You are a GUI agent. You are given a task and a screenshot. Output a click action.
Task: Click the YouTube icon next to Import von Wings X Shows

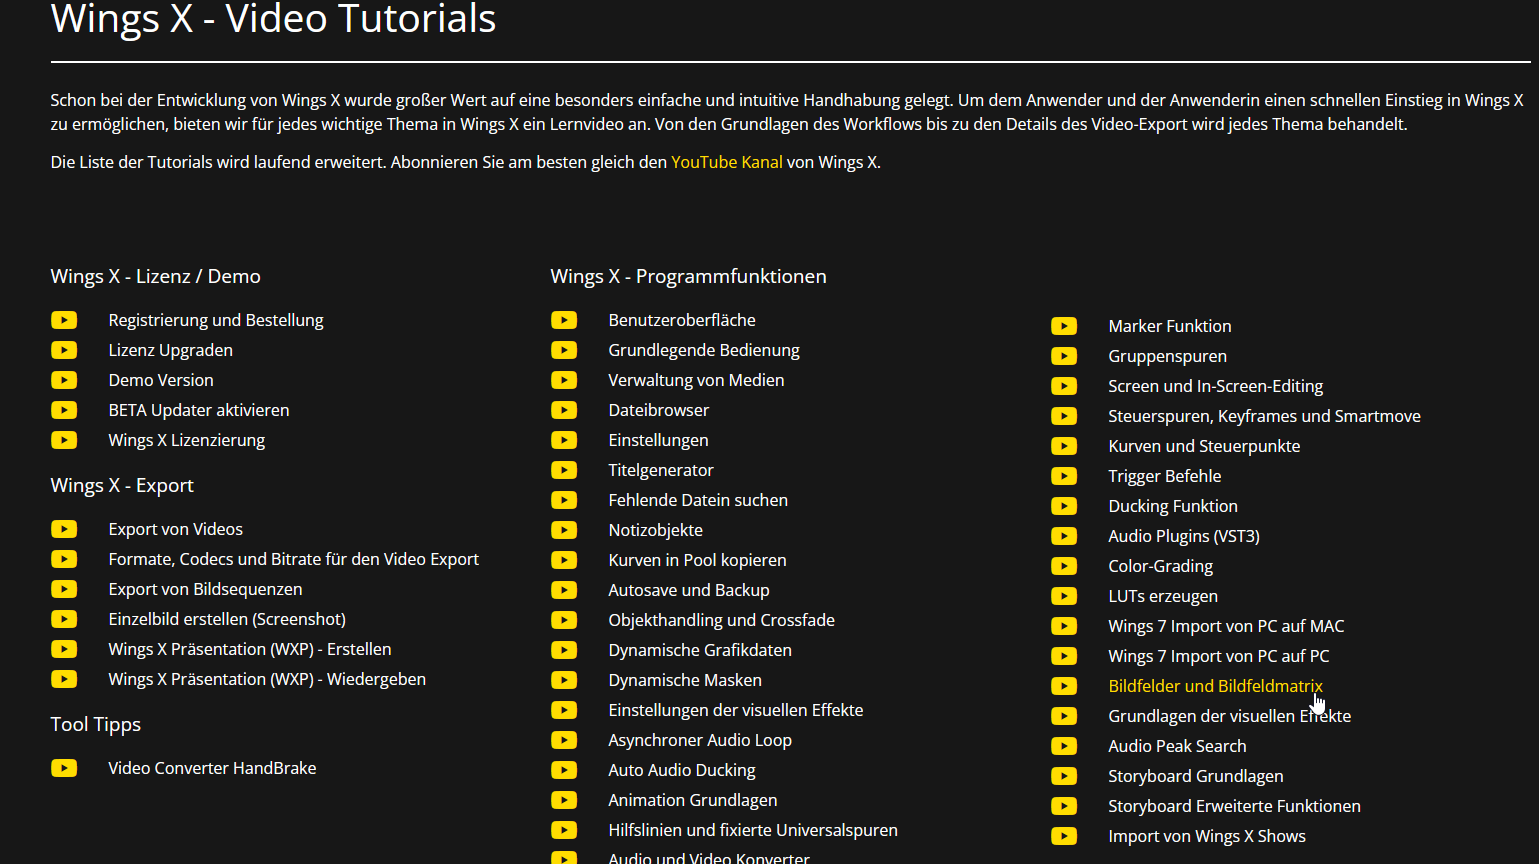point(1064,836)
